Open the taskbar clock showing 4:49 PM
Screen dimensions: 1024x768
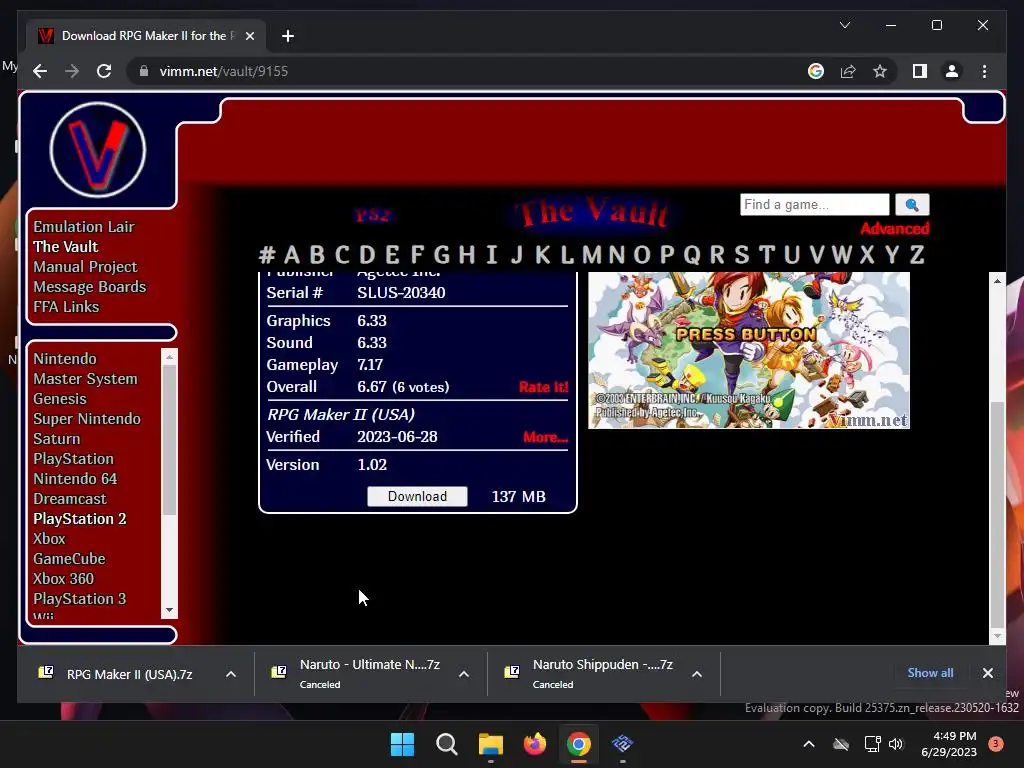949,744
